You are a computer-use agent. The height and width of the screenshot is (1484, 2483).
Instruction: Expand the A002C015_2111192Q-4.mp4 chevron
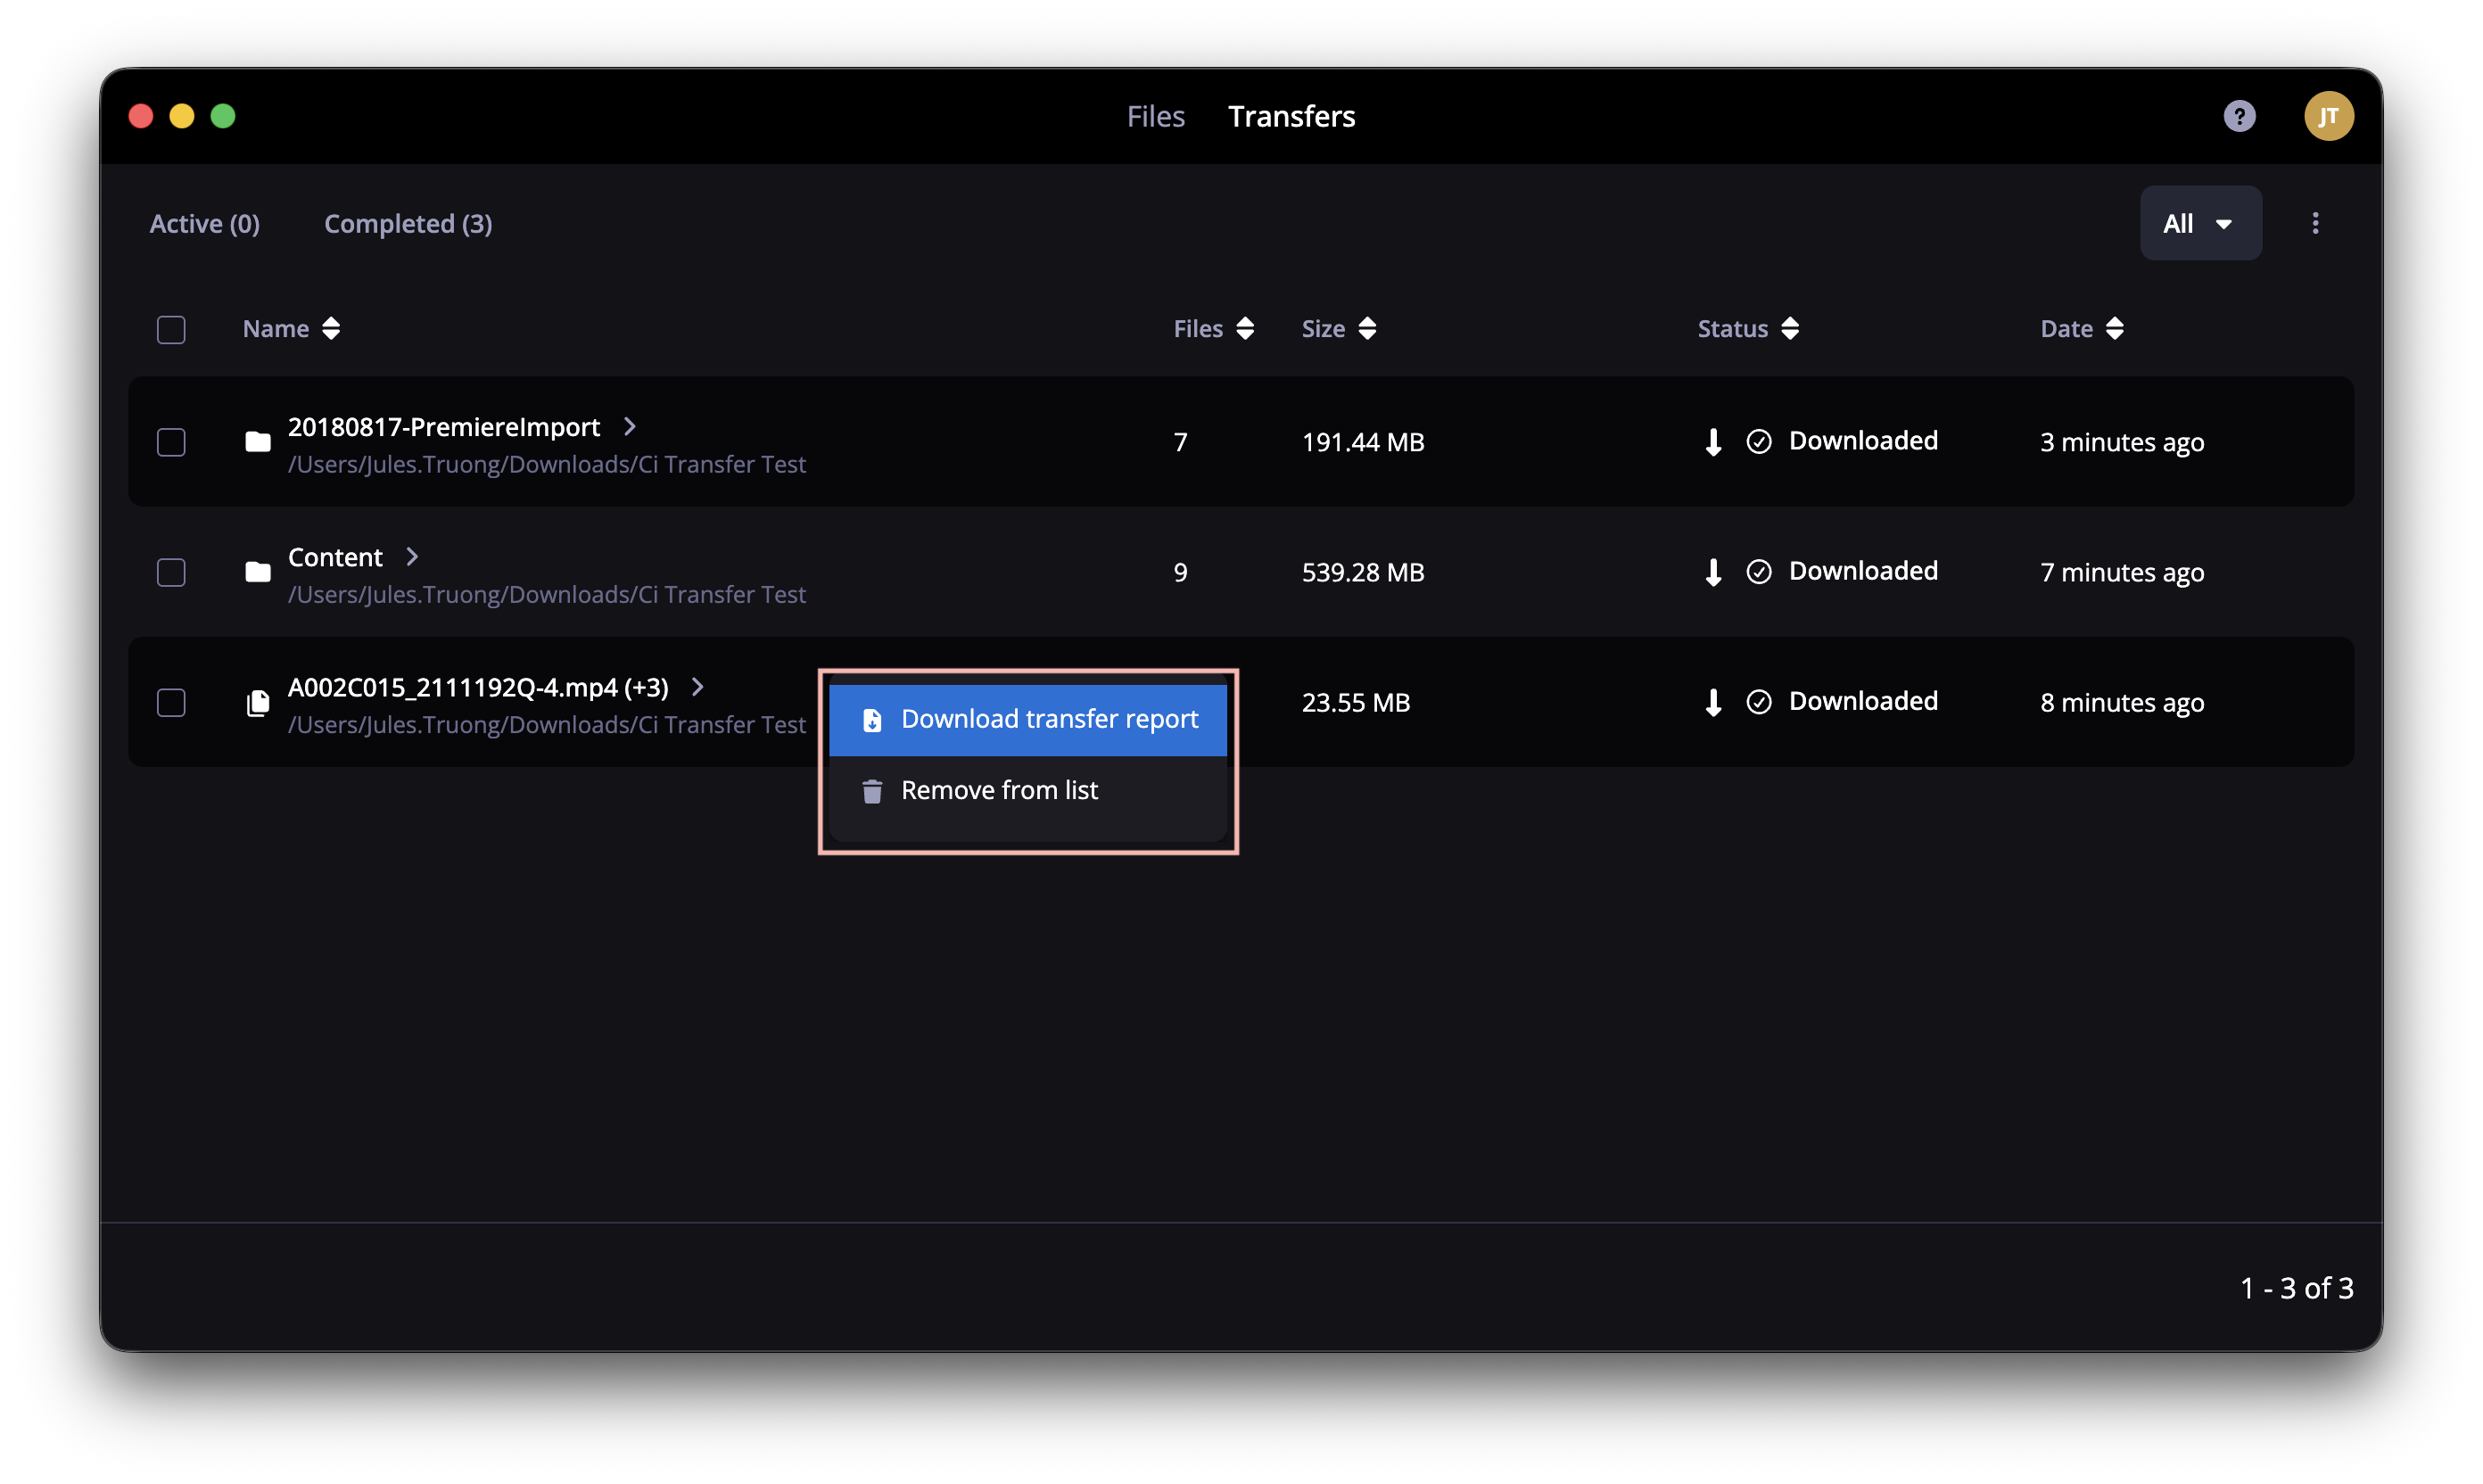tap(697, 687)
